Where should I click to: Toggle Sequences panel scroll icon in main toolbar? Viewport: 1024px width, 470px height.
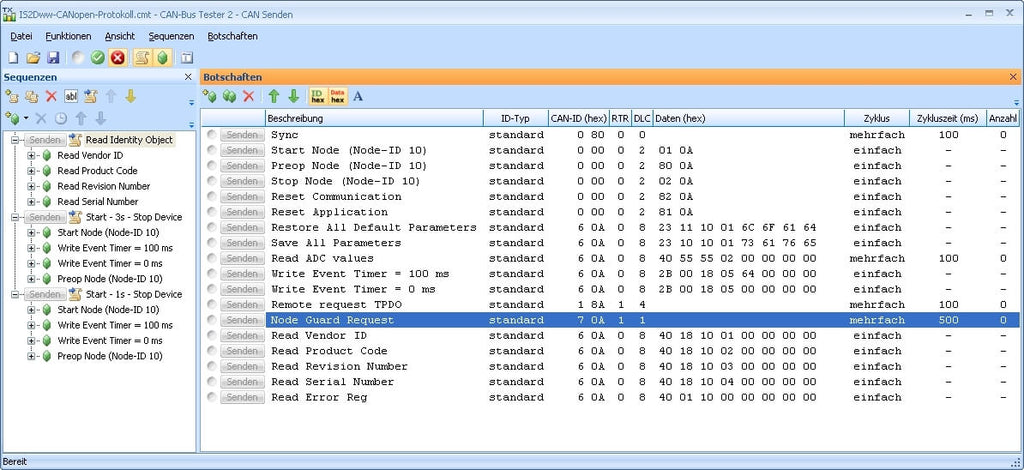click(x=142, y=57)
